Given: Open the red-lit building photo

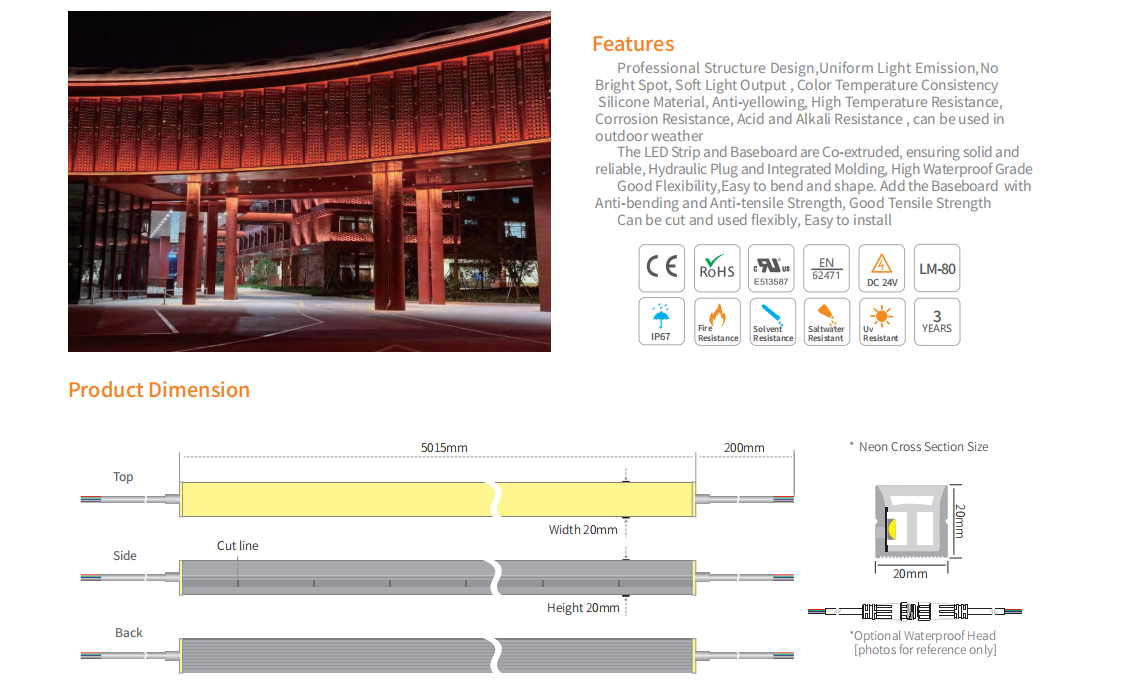Looking at the screenshot, I should point(309,181).
